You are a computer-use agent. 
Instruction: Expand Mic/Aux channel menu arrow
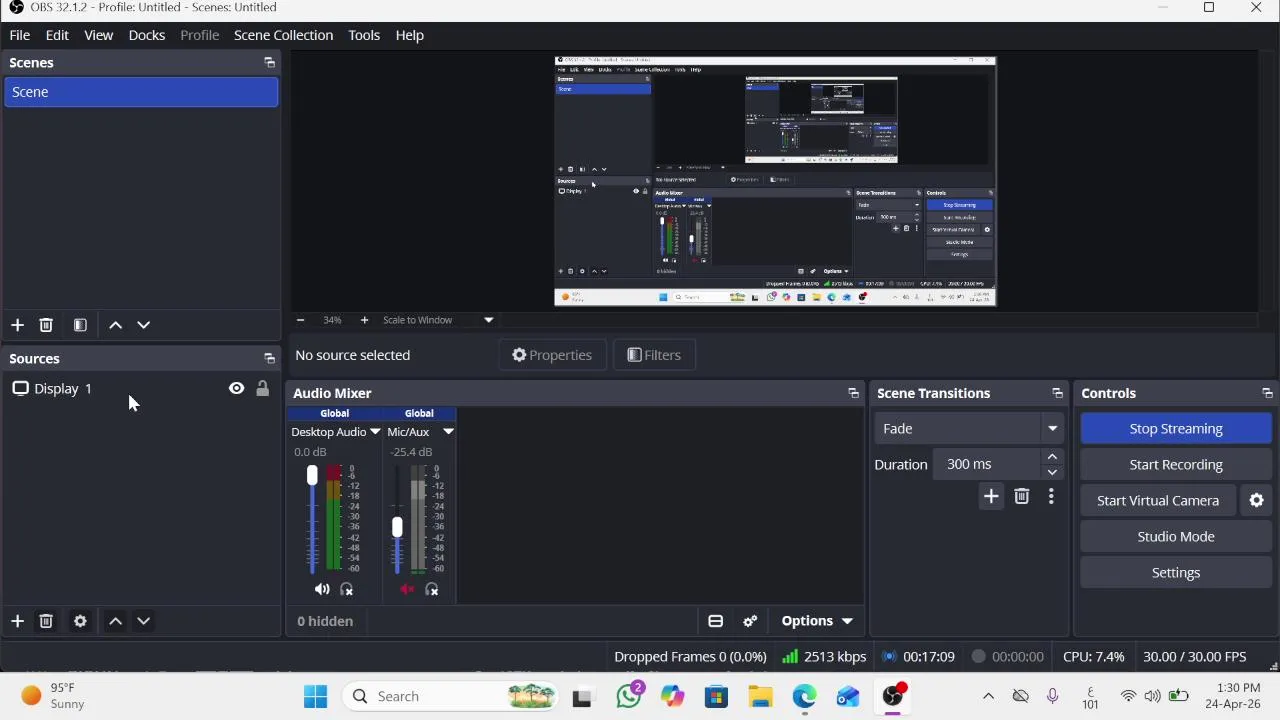tap(448, 432)
